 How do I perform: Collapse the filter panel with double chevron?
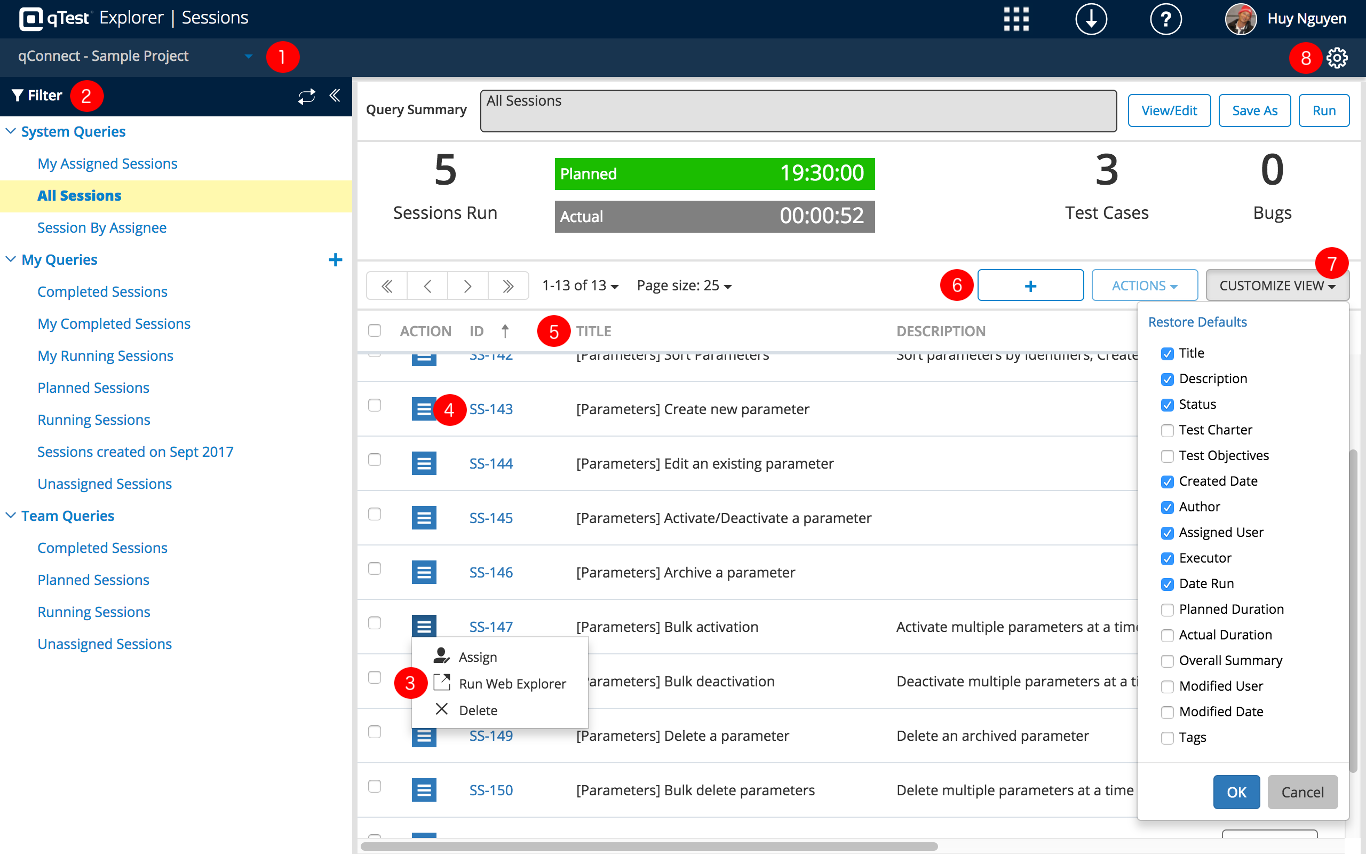coord(335,96)
